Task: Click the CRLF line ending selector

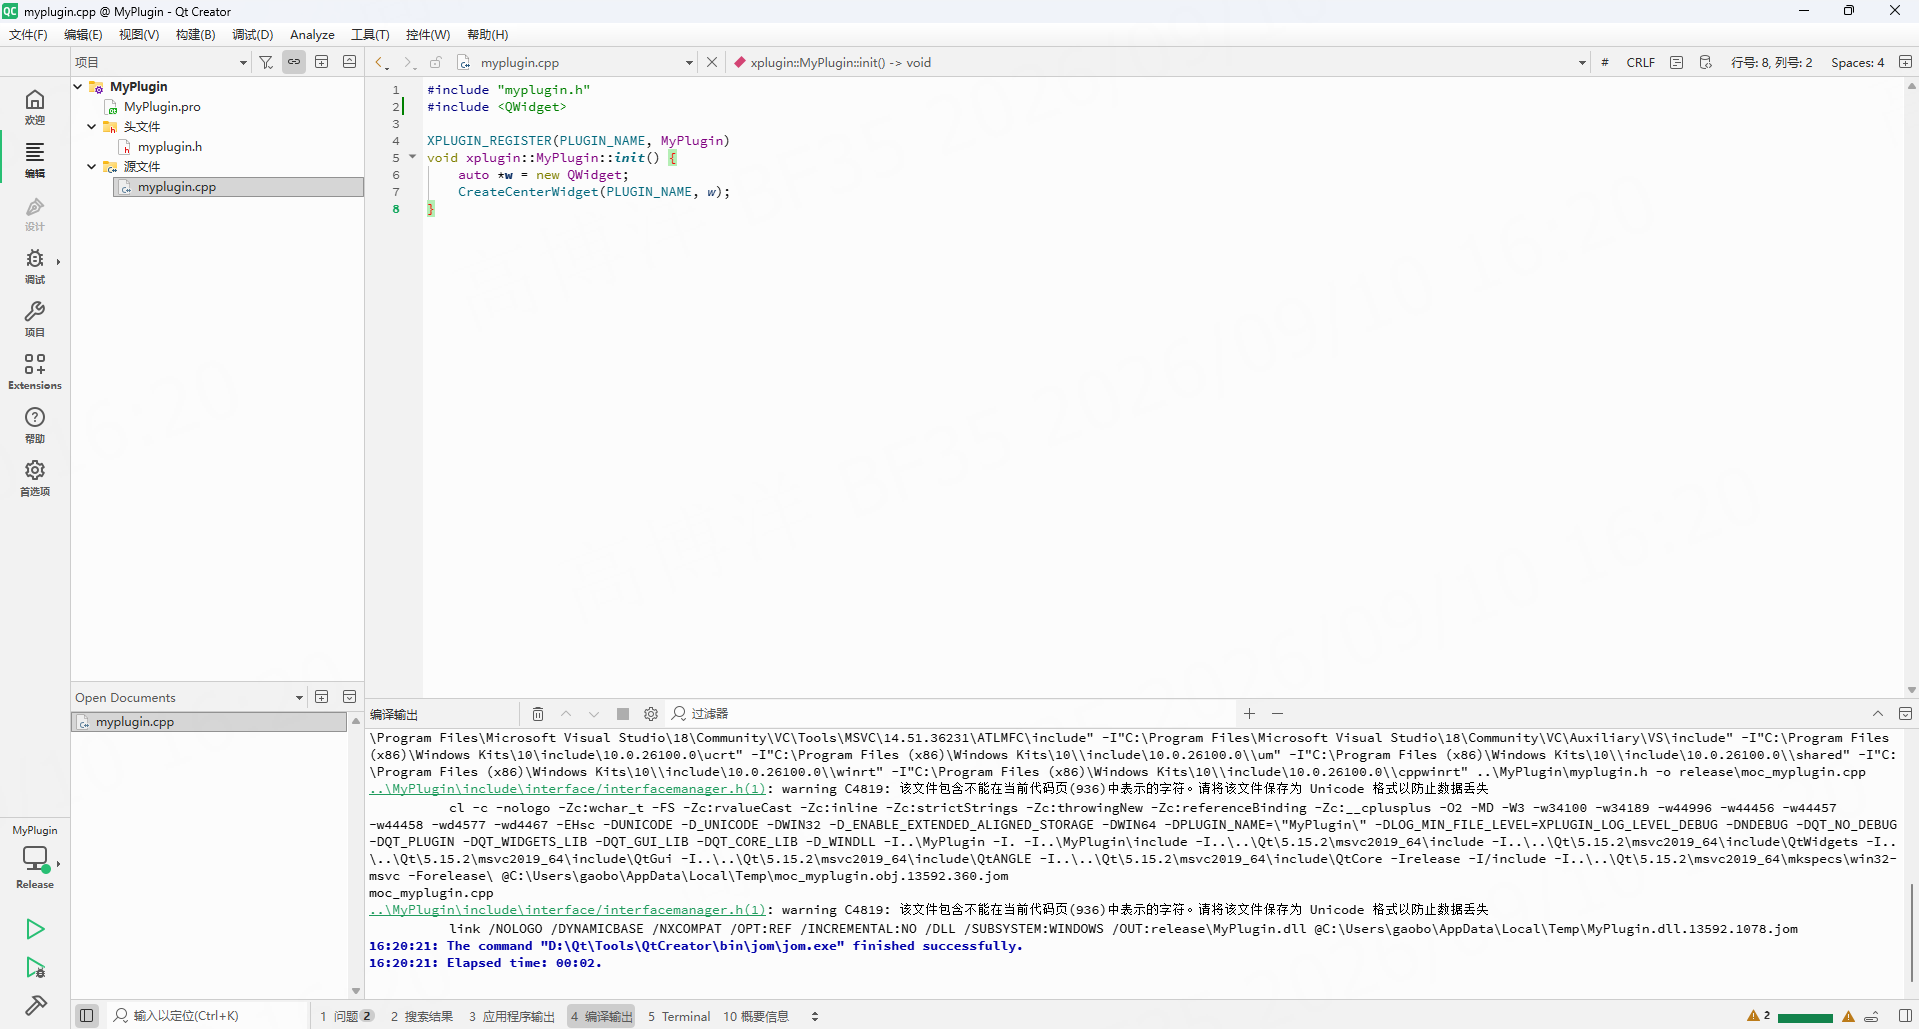Action: [x=1640, y=62]
